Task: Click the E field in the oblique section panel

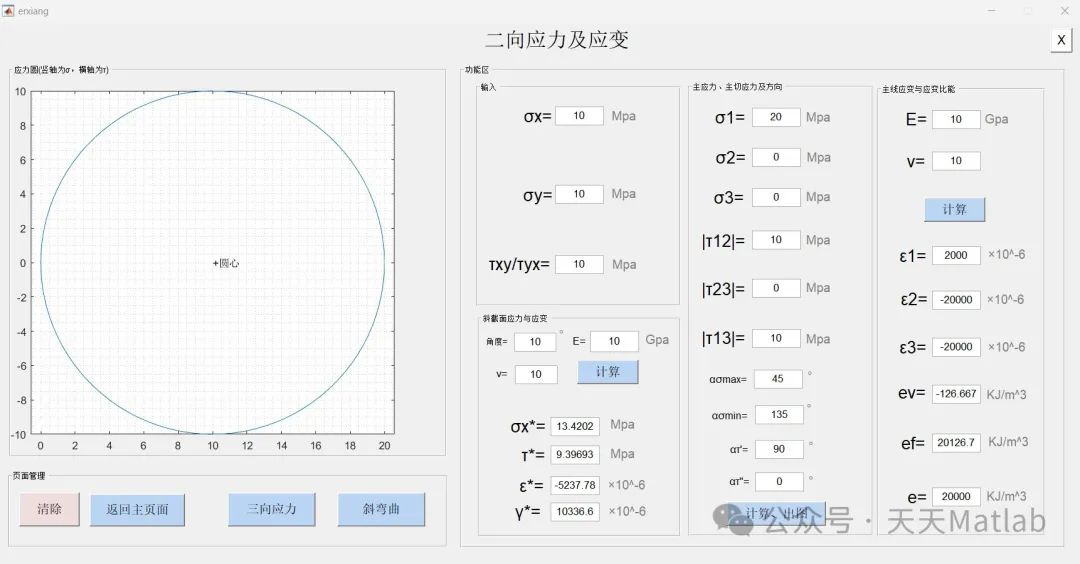Action: (x=614, y=341)
